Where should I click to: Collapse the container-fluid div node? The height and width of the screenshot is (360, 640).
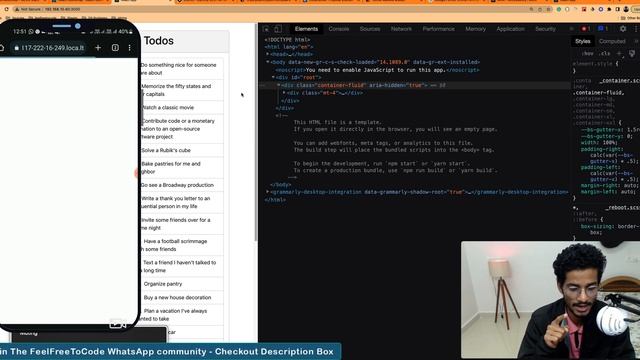[x=278, y=85]
